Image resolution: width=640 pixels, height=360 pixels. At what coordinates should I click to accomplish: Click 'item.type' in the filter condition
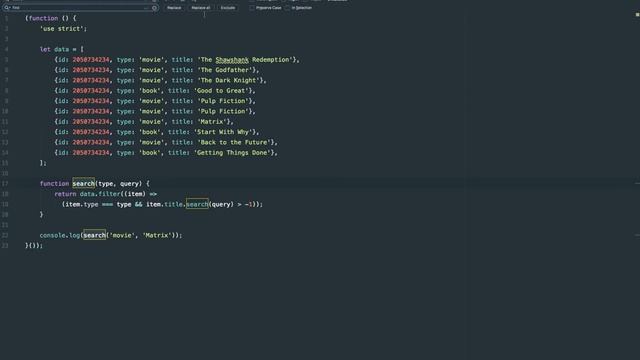coord(82,204)
